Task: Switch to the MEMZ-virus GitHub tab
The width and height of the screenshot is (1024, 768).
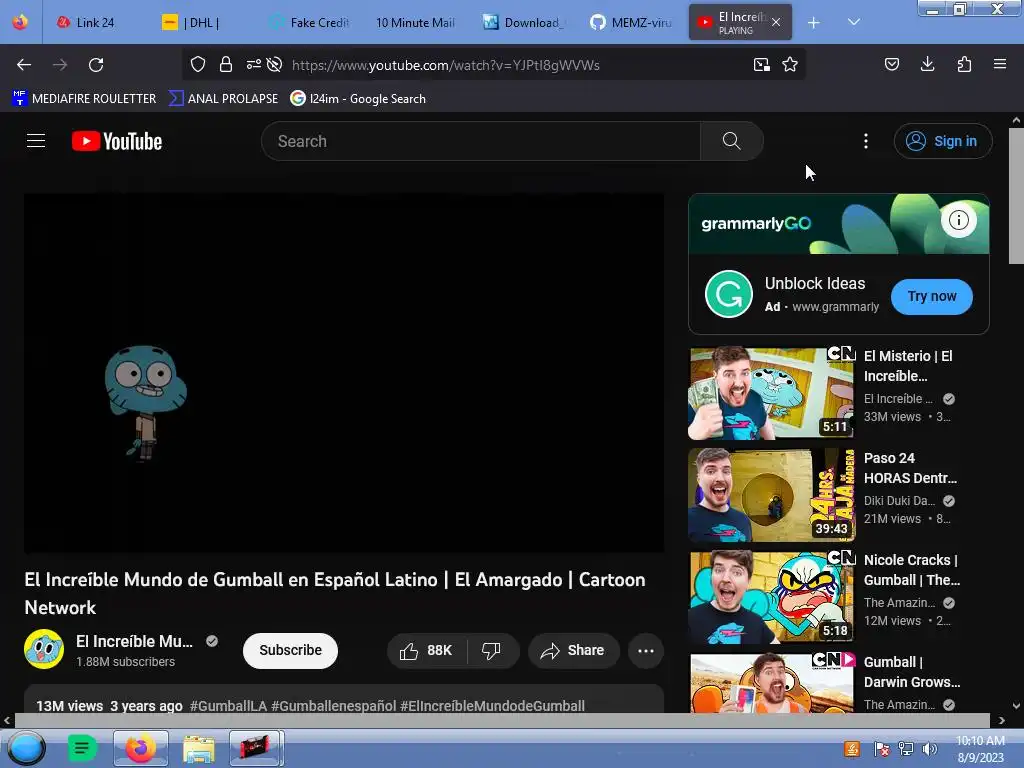Action: pyautogui.click(x=631, y=23)
